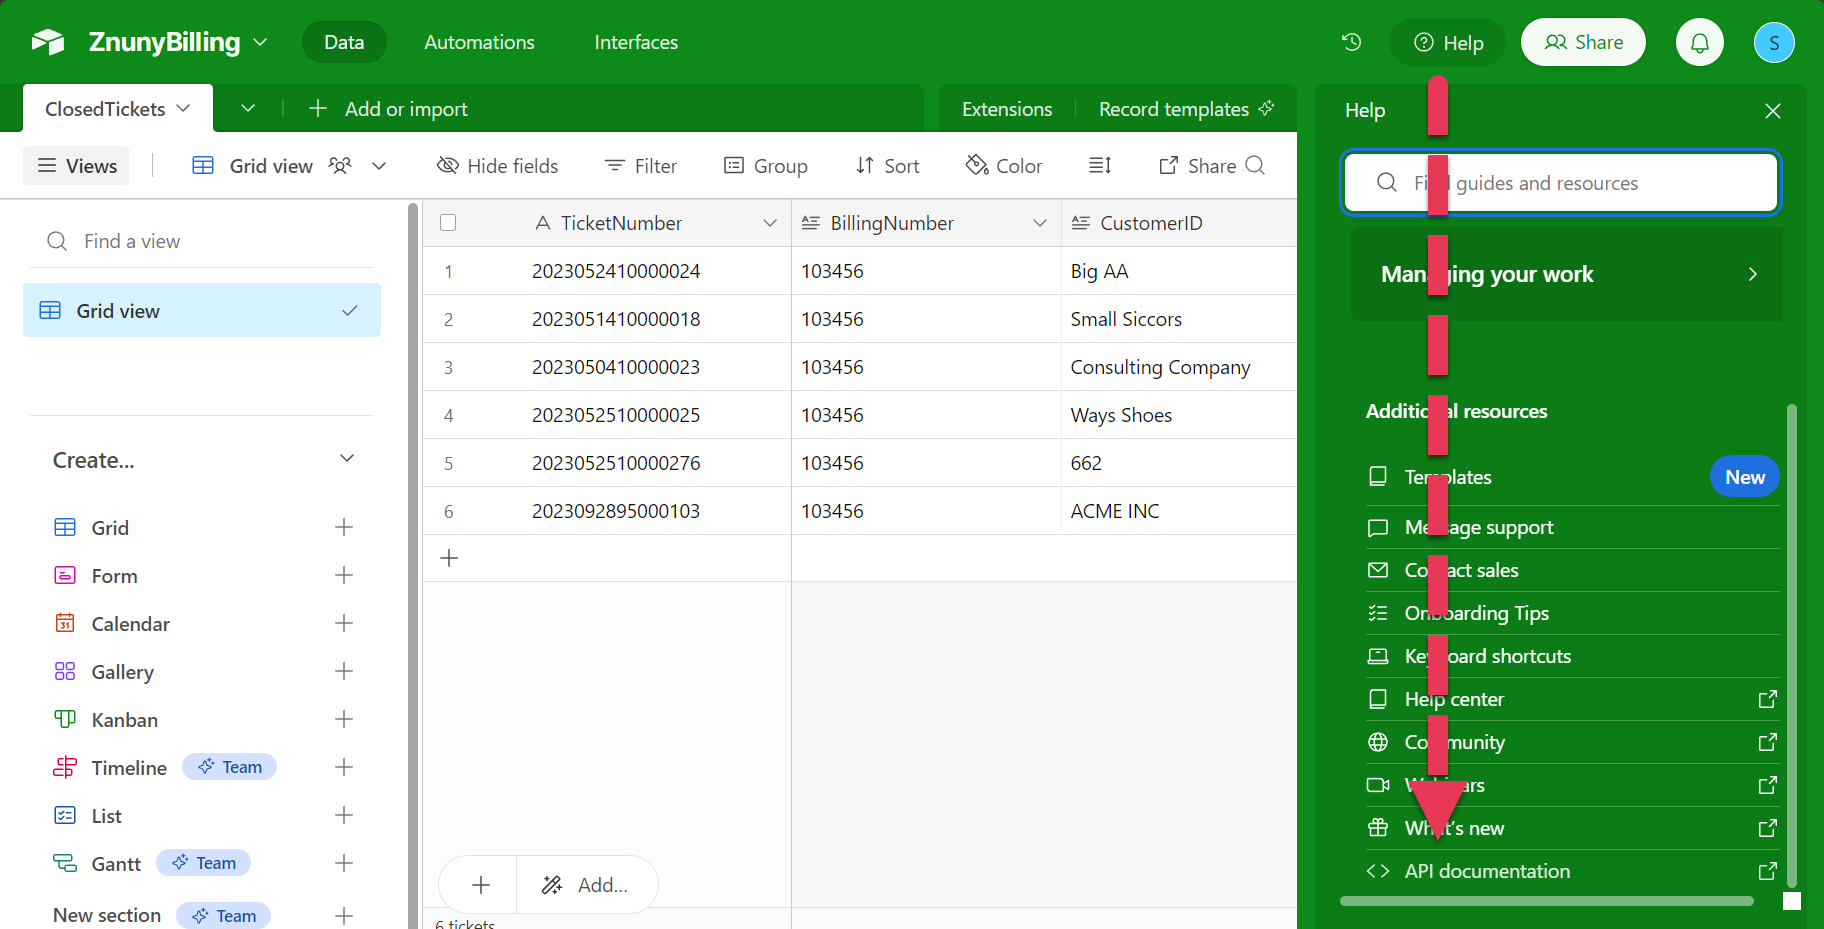The image size is (1824, 929).
Task: Open the Color records option
Action: tap(1004, 166)
